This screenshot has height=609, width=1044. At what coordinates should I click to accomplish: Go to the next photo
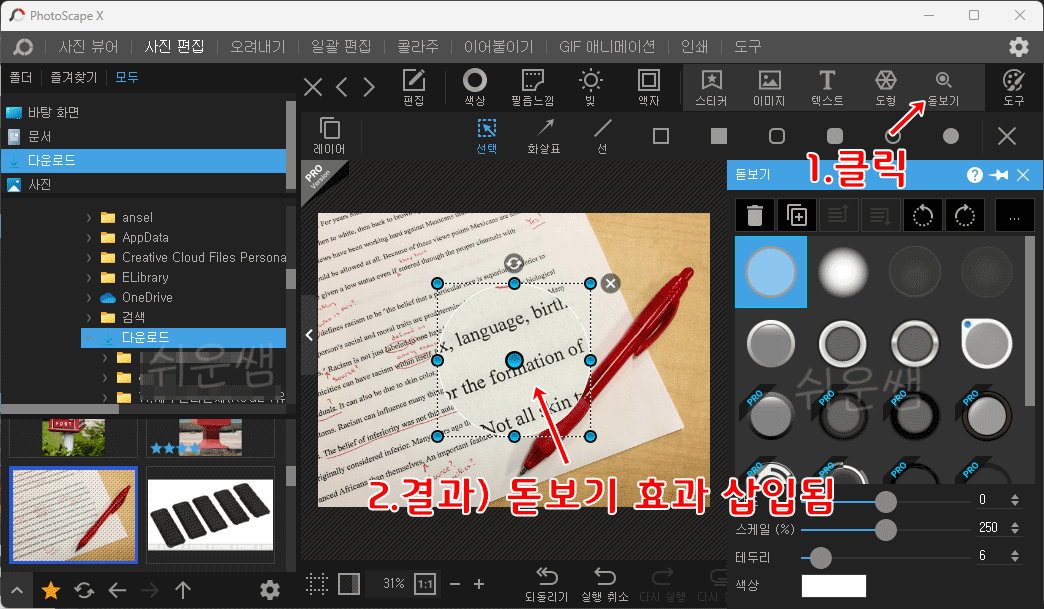[369, 87]
